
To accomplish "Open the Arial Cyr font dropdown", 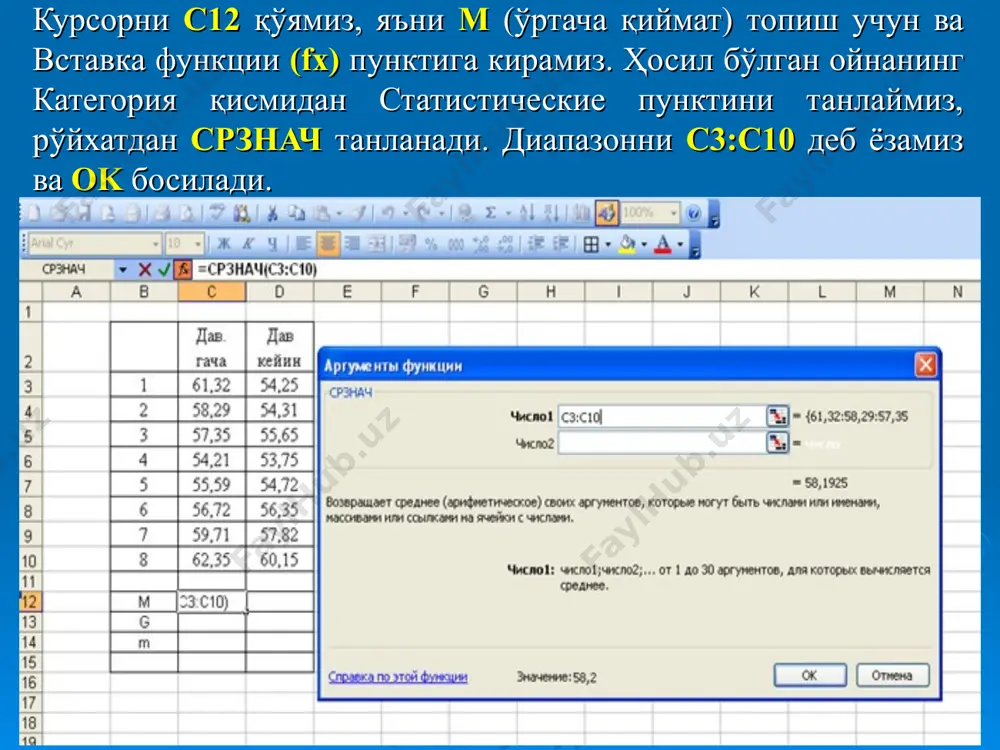I will (x=155, y=243).
